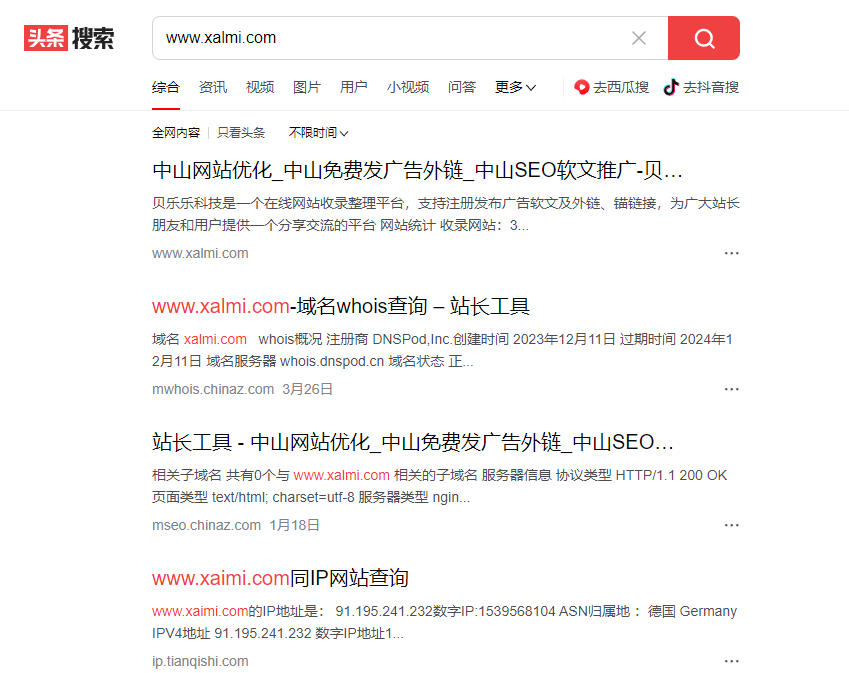The width and height of the screenshot is (849, 673).
Task: Open www.xaimi.com同IP网站查询 result title
Action: [x=280, y=578]
